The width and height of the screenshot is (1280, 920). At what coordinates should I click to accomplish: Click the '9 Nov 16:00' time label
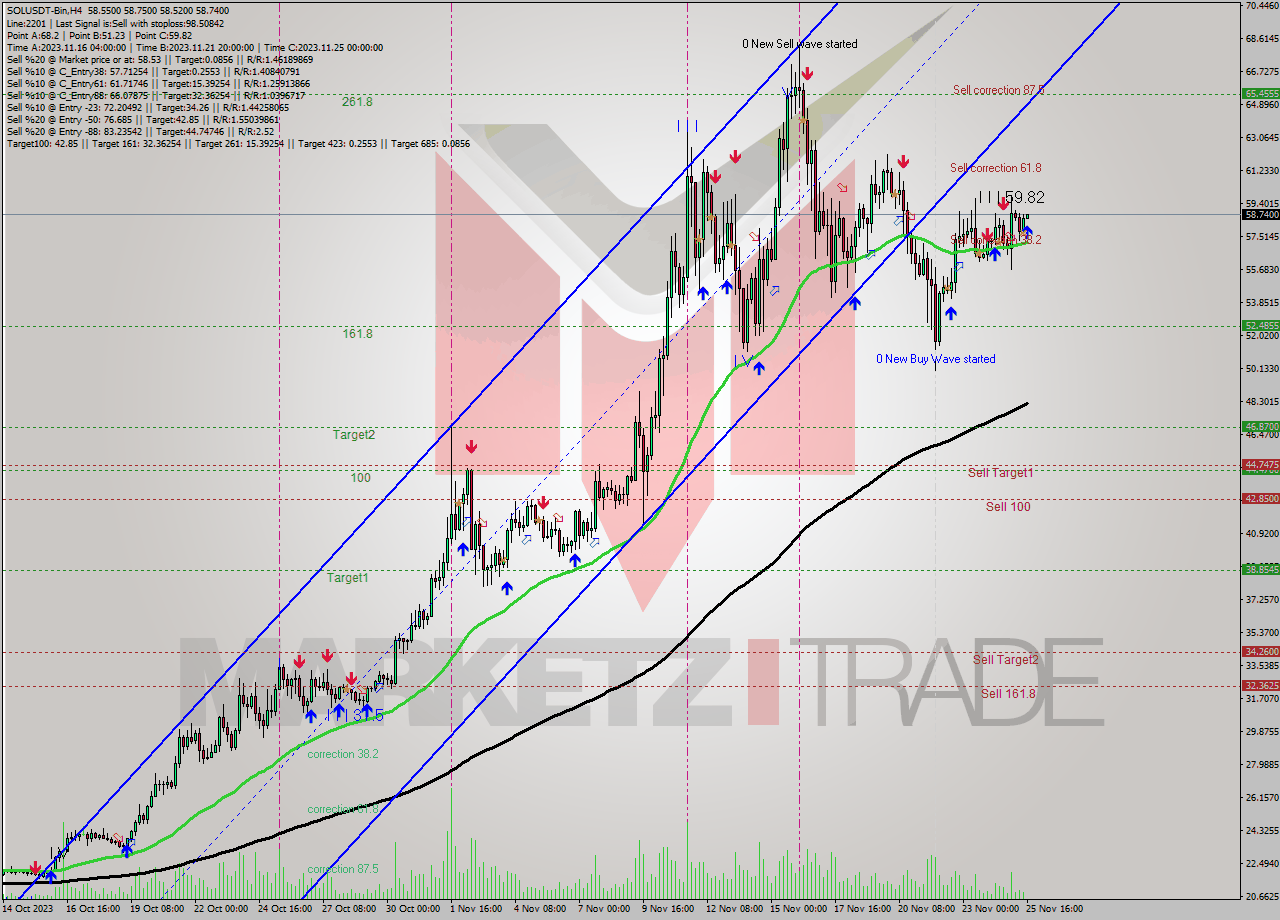669,909
